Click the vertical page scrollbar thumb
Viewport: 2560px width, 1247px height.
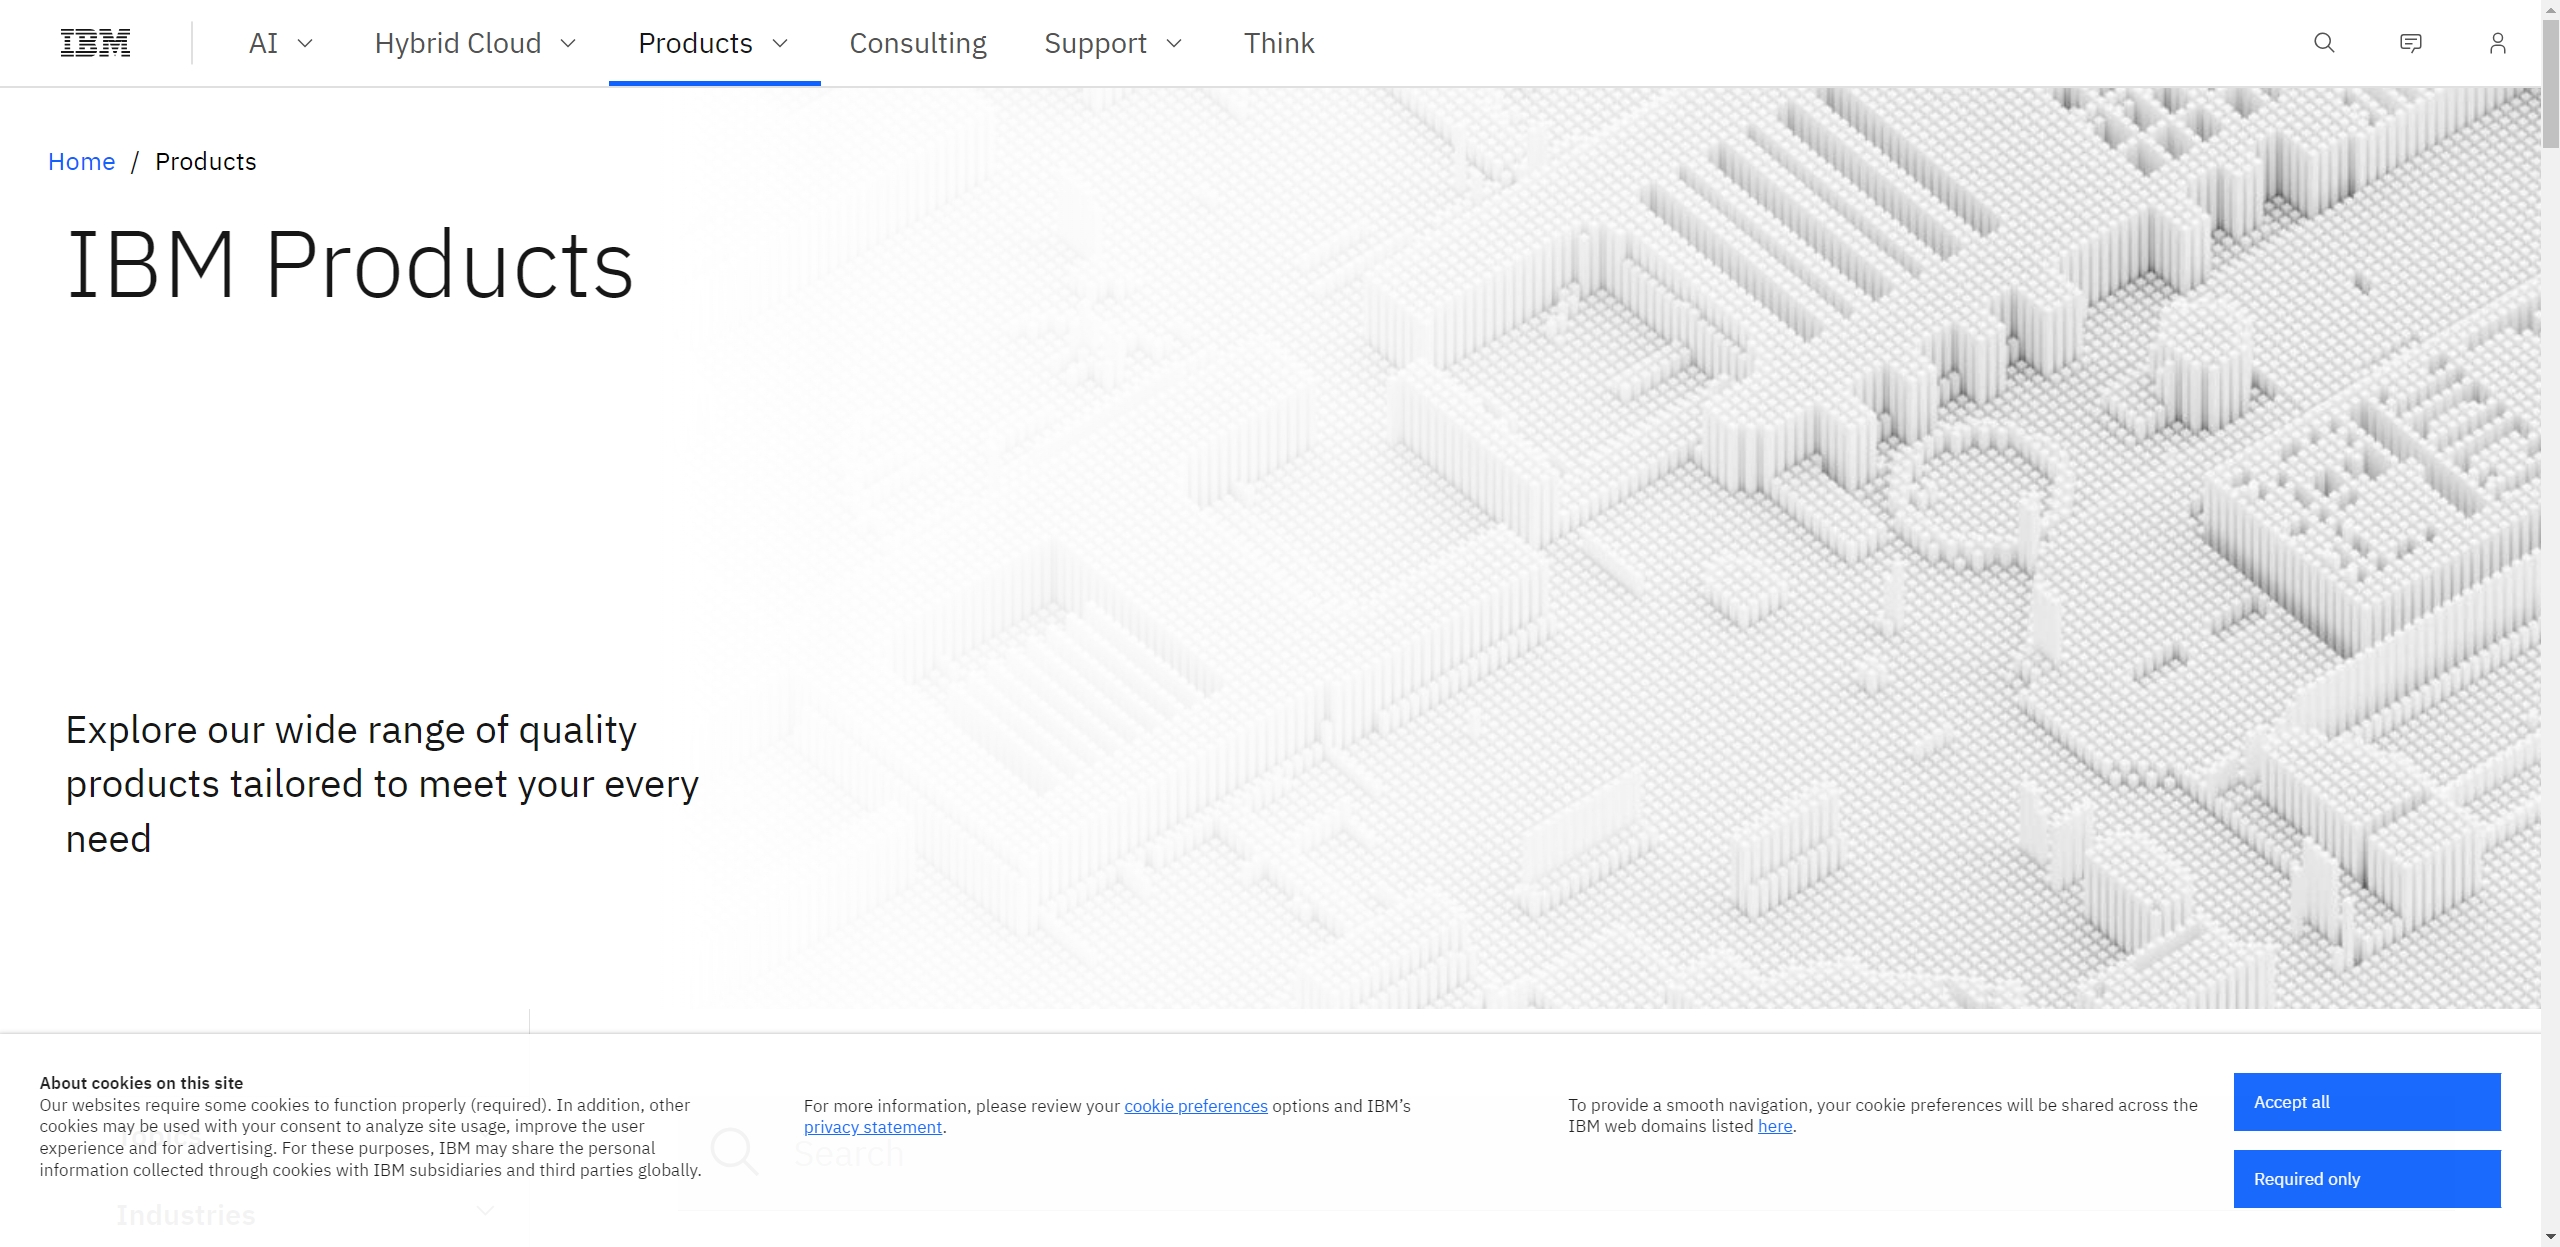[2550, 85]
